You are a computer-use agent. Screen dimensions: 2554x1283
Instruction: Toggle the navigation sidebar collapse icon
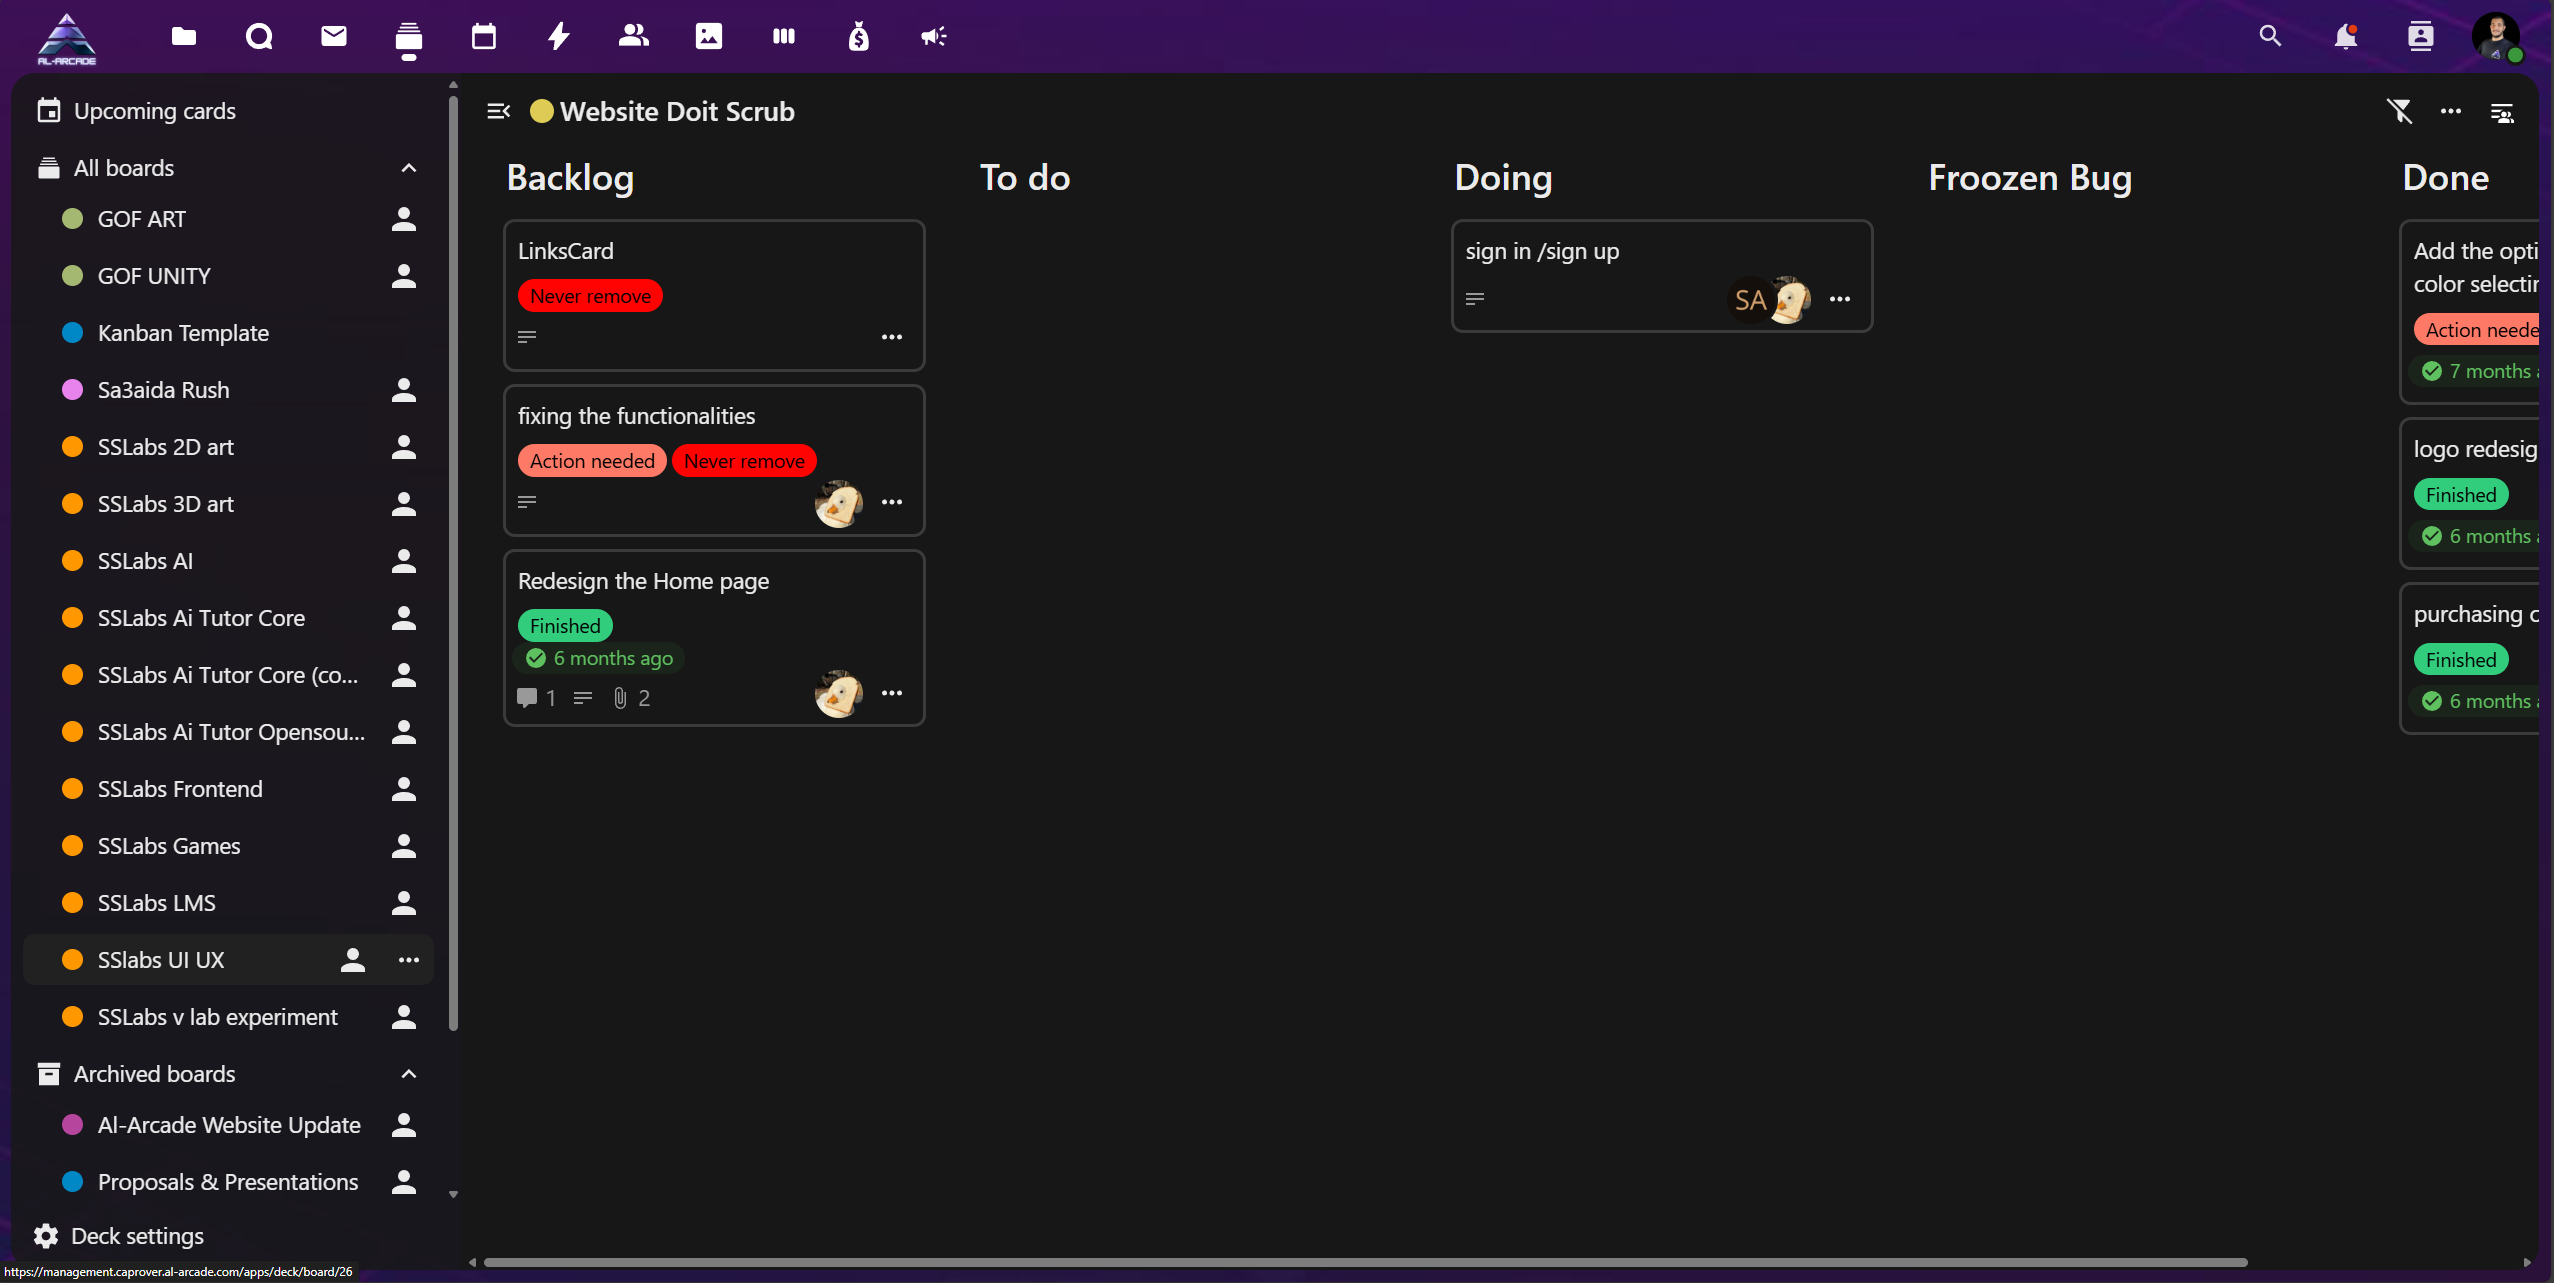[x=498, y=111]
